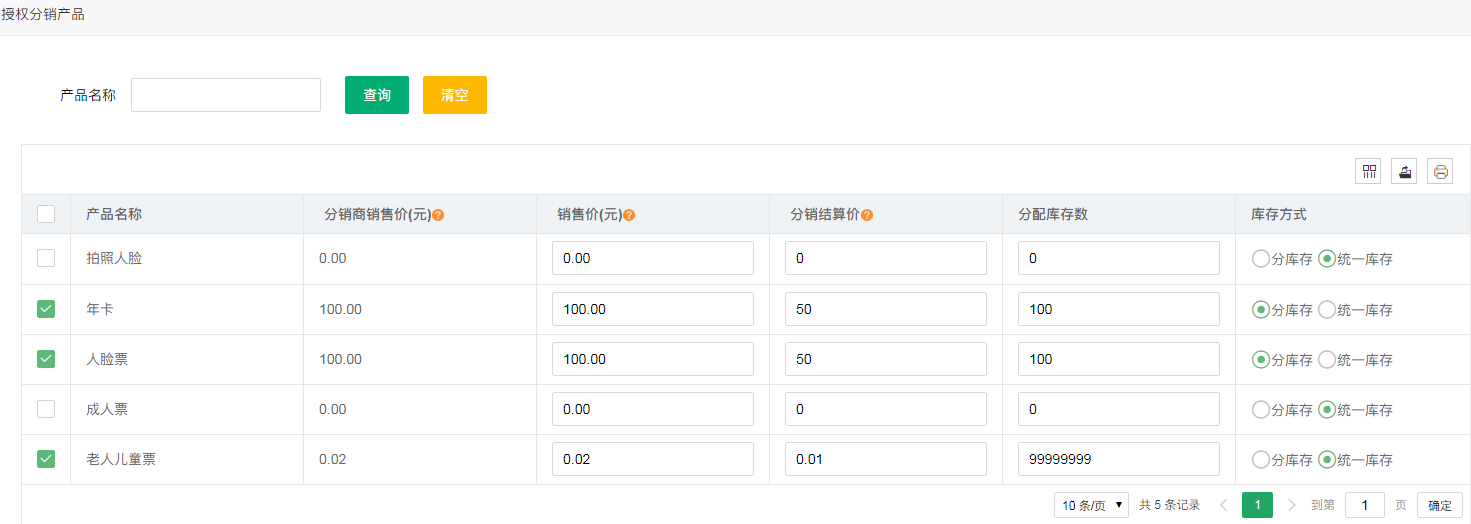Go to next page arrow
The height and width of the screenshot is (524, 1471).
click(1292, 505)
